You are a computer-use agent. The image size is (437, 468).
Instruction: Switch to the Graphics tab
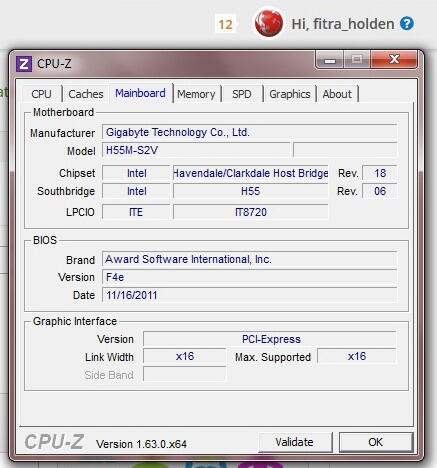290,94
